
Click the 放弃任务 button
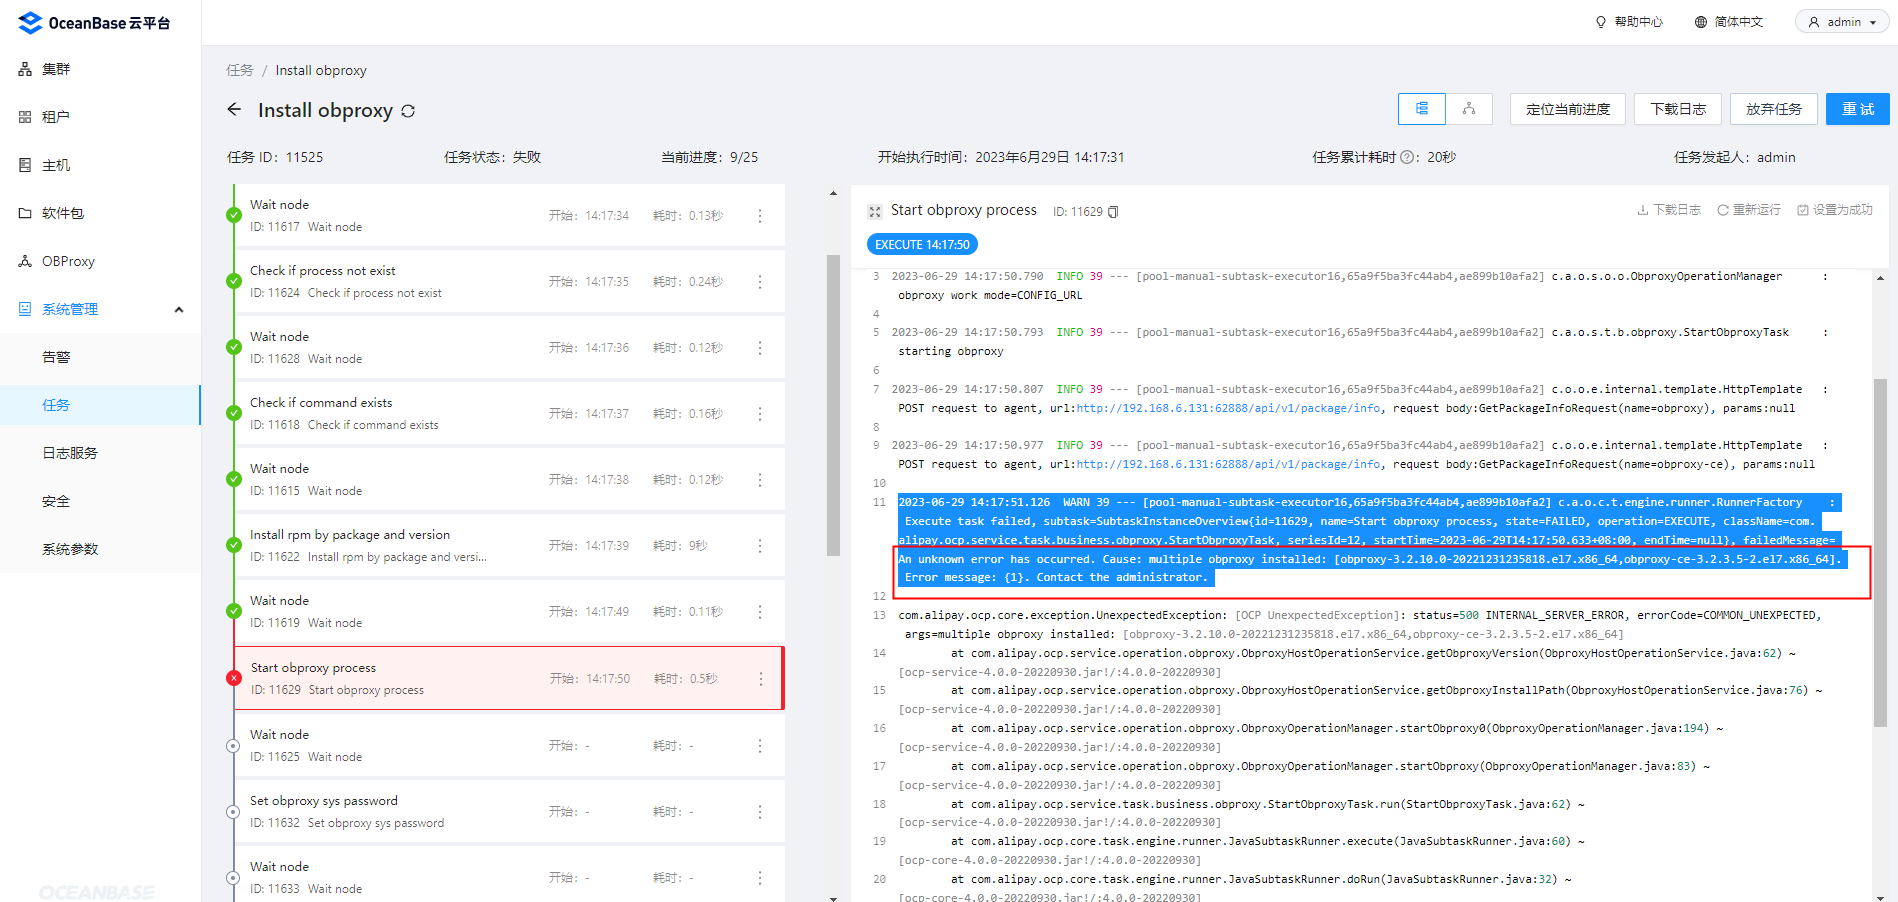[1774, 109]
